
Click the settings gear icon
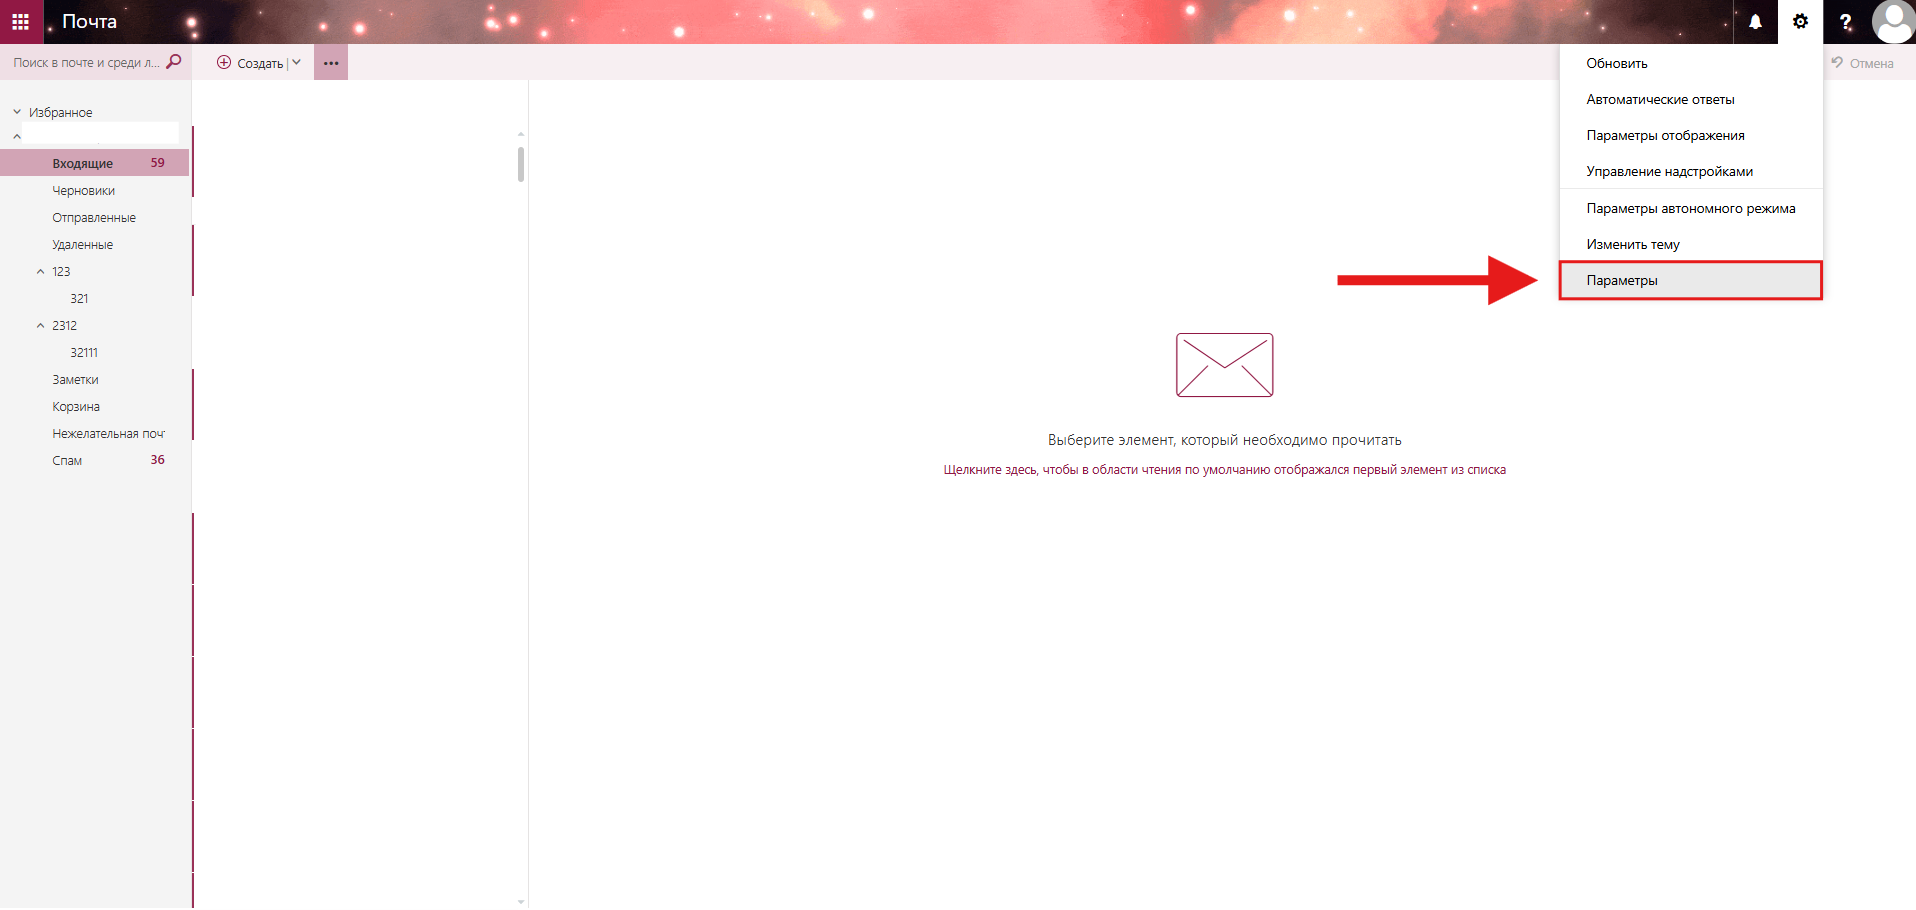(1800, 22)
